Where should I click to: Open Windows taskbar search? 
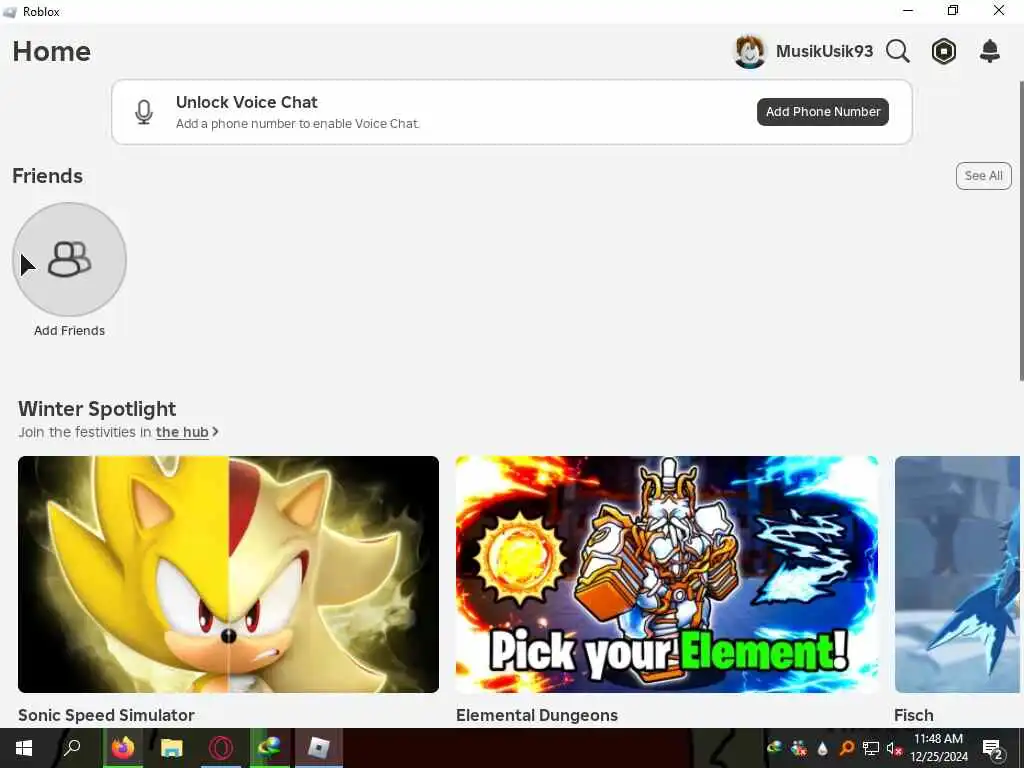(72, 748)
